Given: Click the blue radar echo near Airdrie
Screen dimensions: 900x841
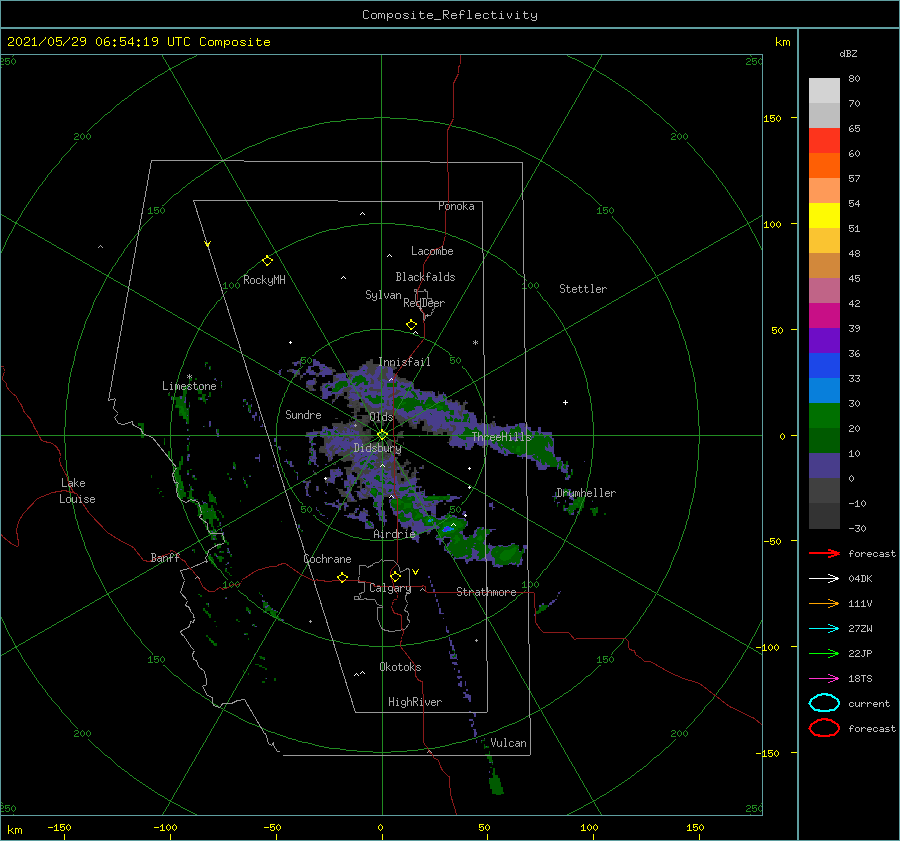Looking at the screenshot, I should point(446,529).
